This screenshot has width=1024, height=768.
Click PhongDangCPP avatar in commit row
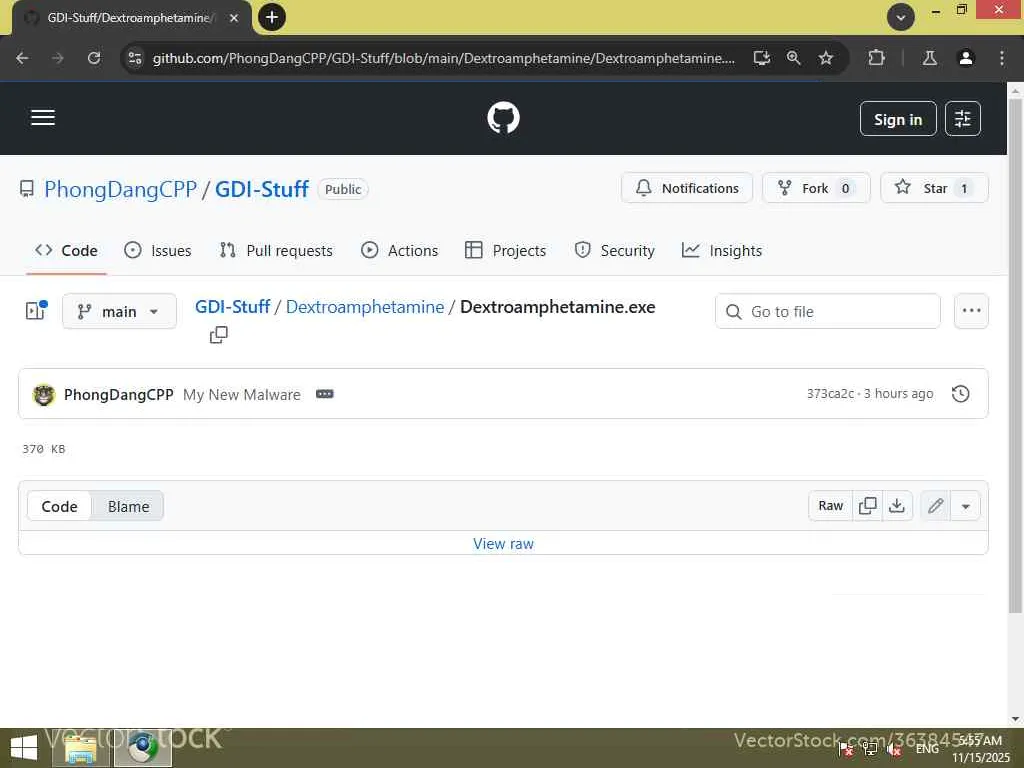(x=44, y=394)
